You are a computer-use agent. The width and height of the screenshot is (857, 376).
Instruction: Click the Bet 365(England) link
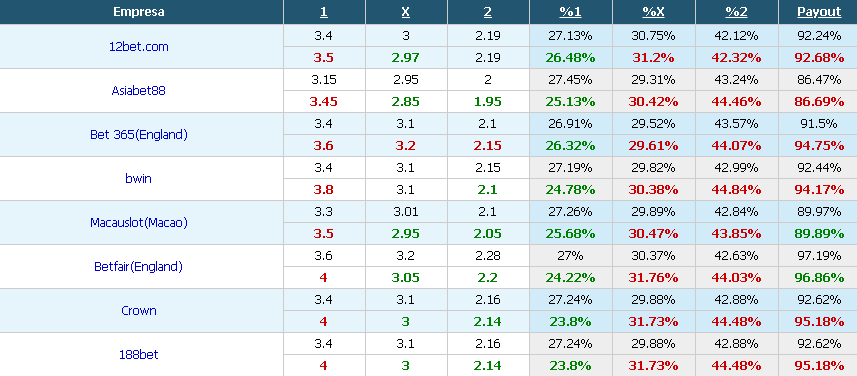point(139,134)
